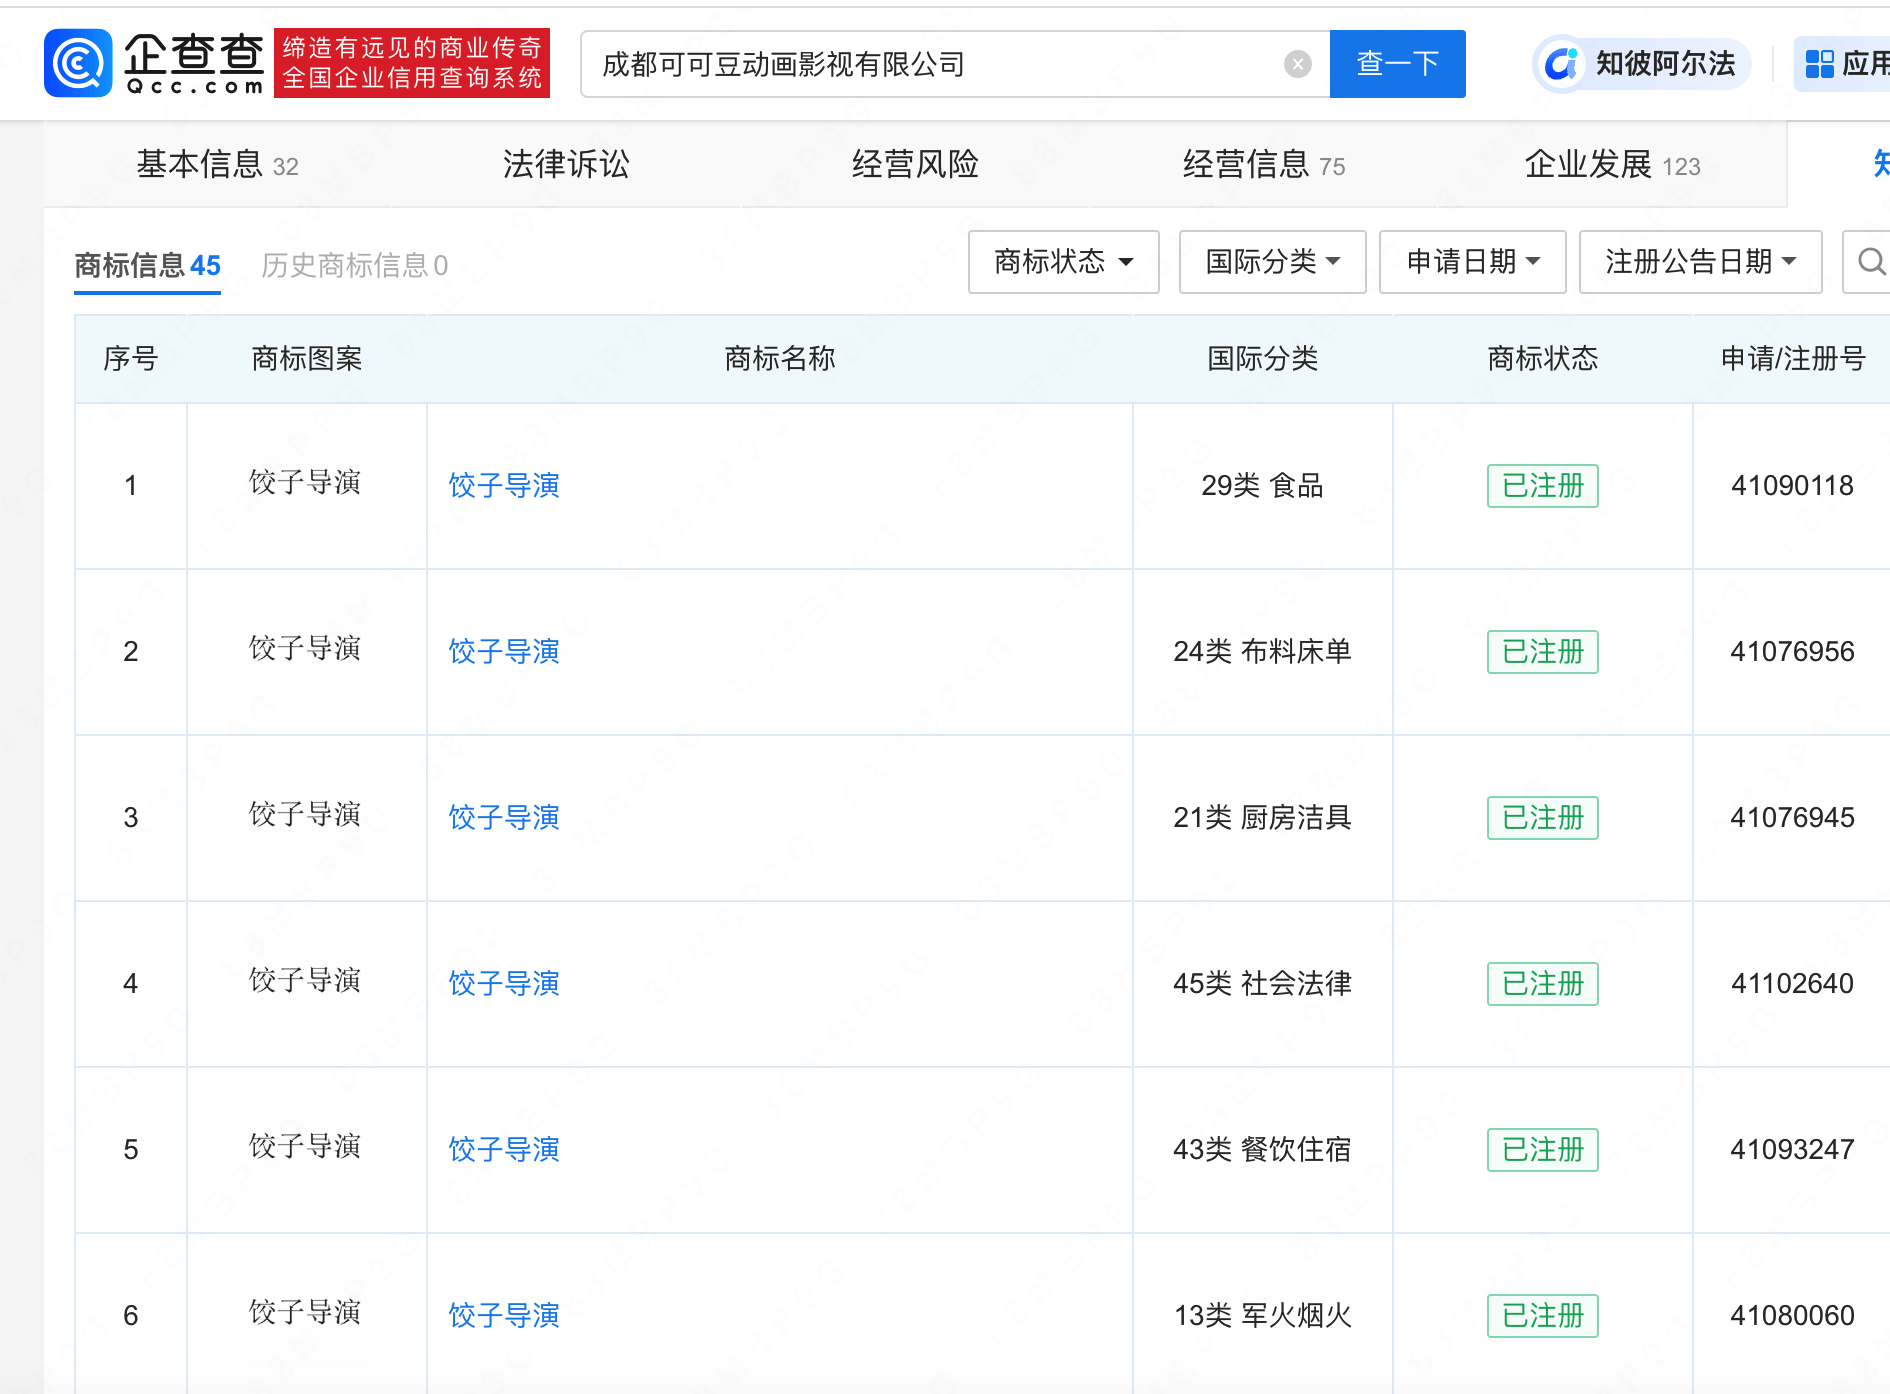Open 饺子导演 link in row 6
Image resolution: width=1890 pixels, height=1394 pixels.
tap(503, 1316)
